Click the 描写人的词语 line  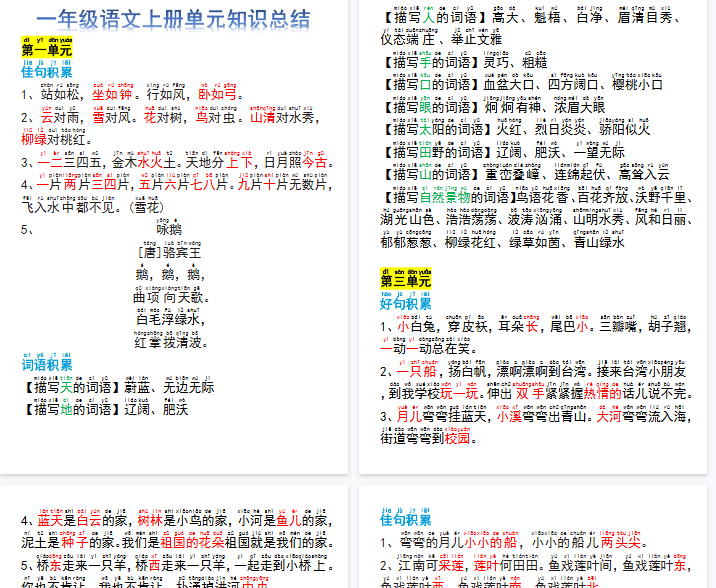[x=532, y=15]
